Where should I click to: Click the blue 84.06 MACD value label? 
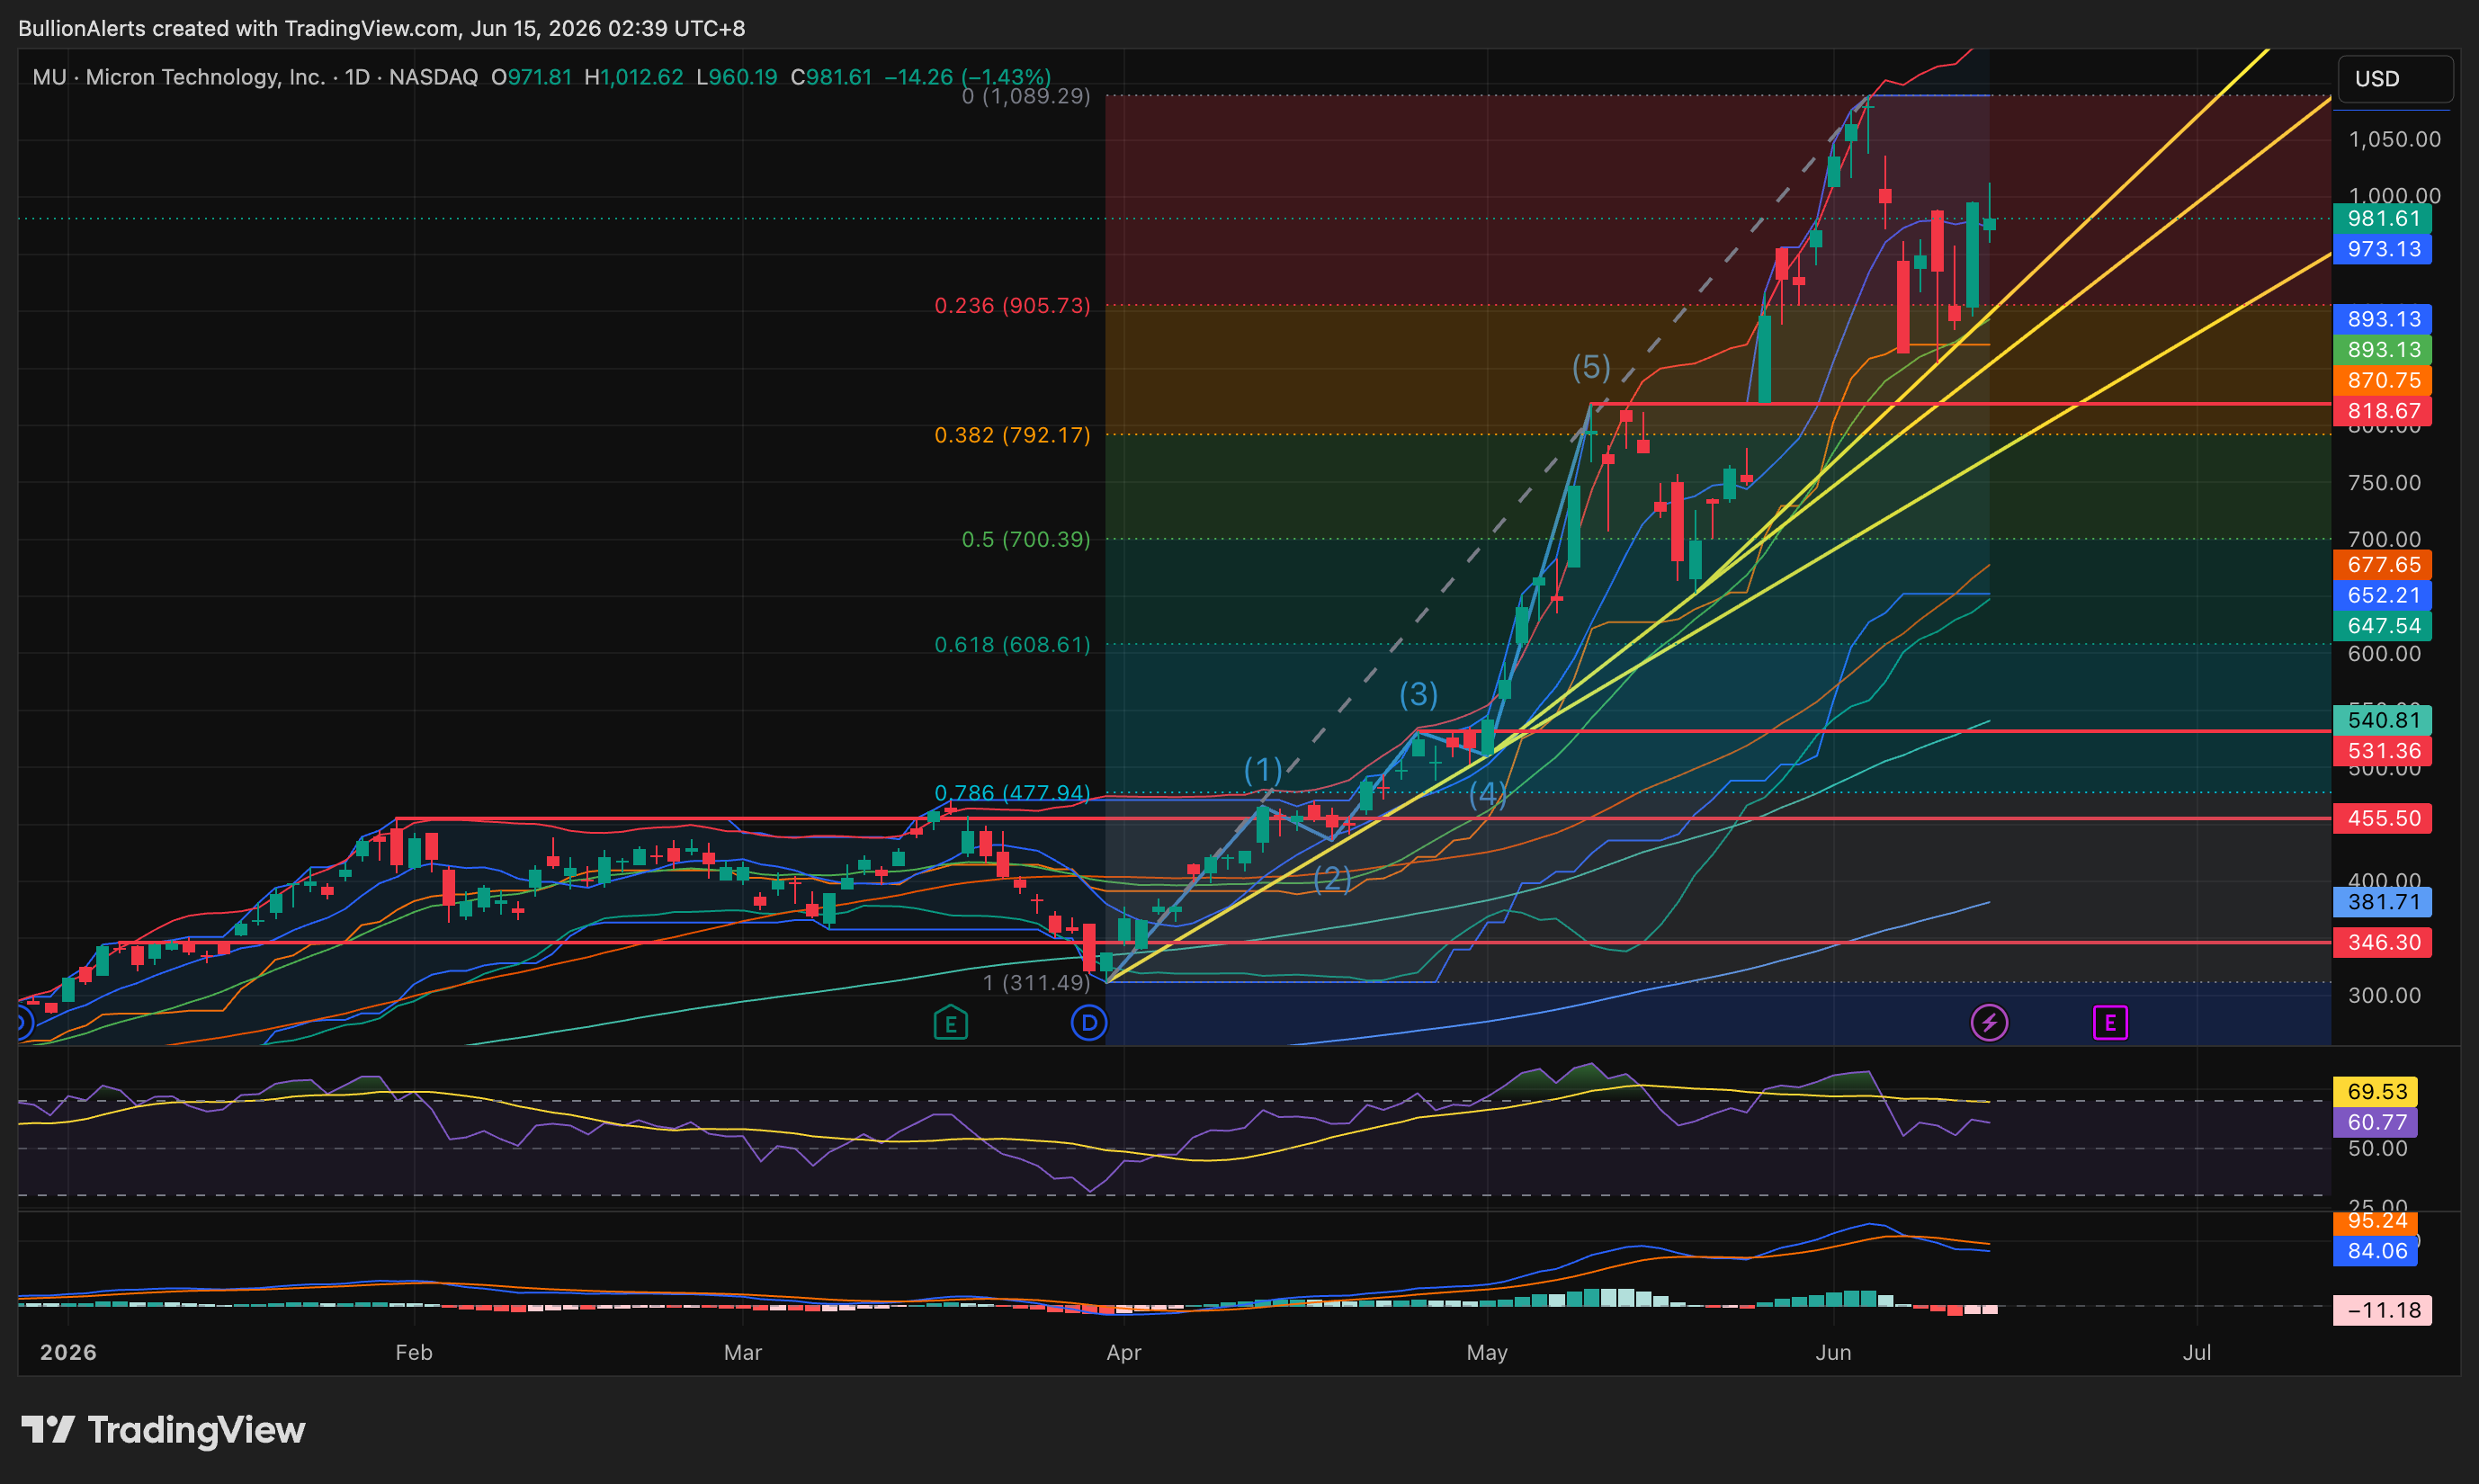[x=2376, y=1252]
